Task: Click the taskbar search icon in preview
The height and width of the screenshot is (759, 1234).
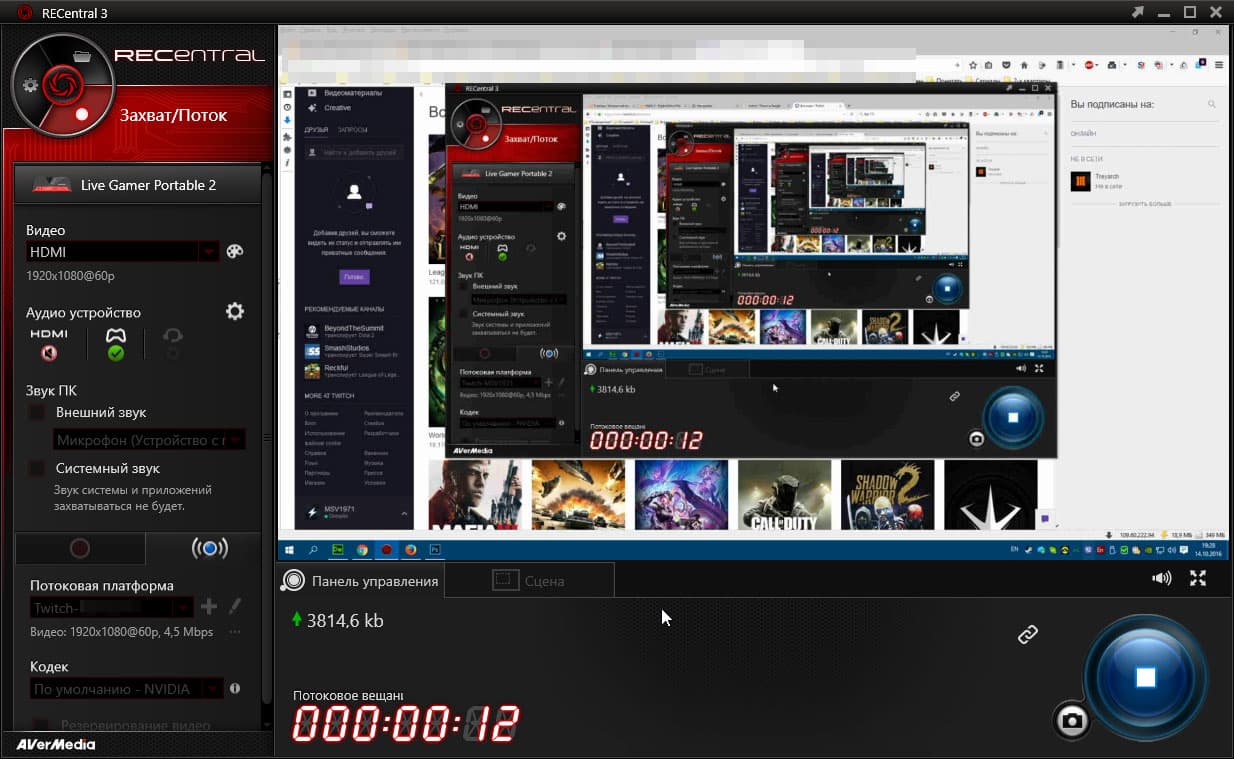Action: 314,549
